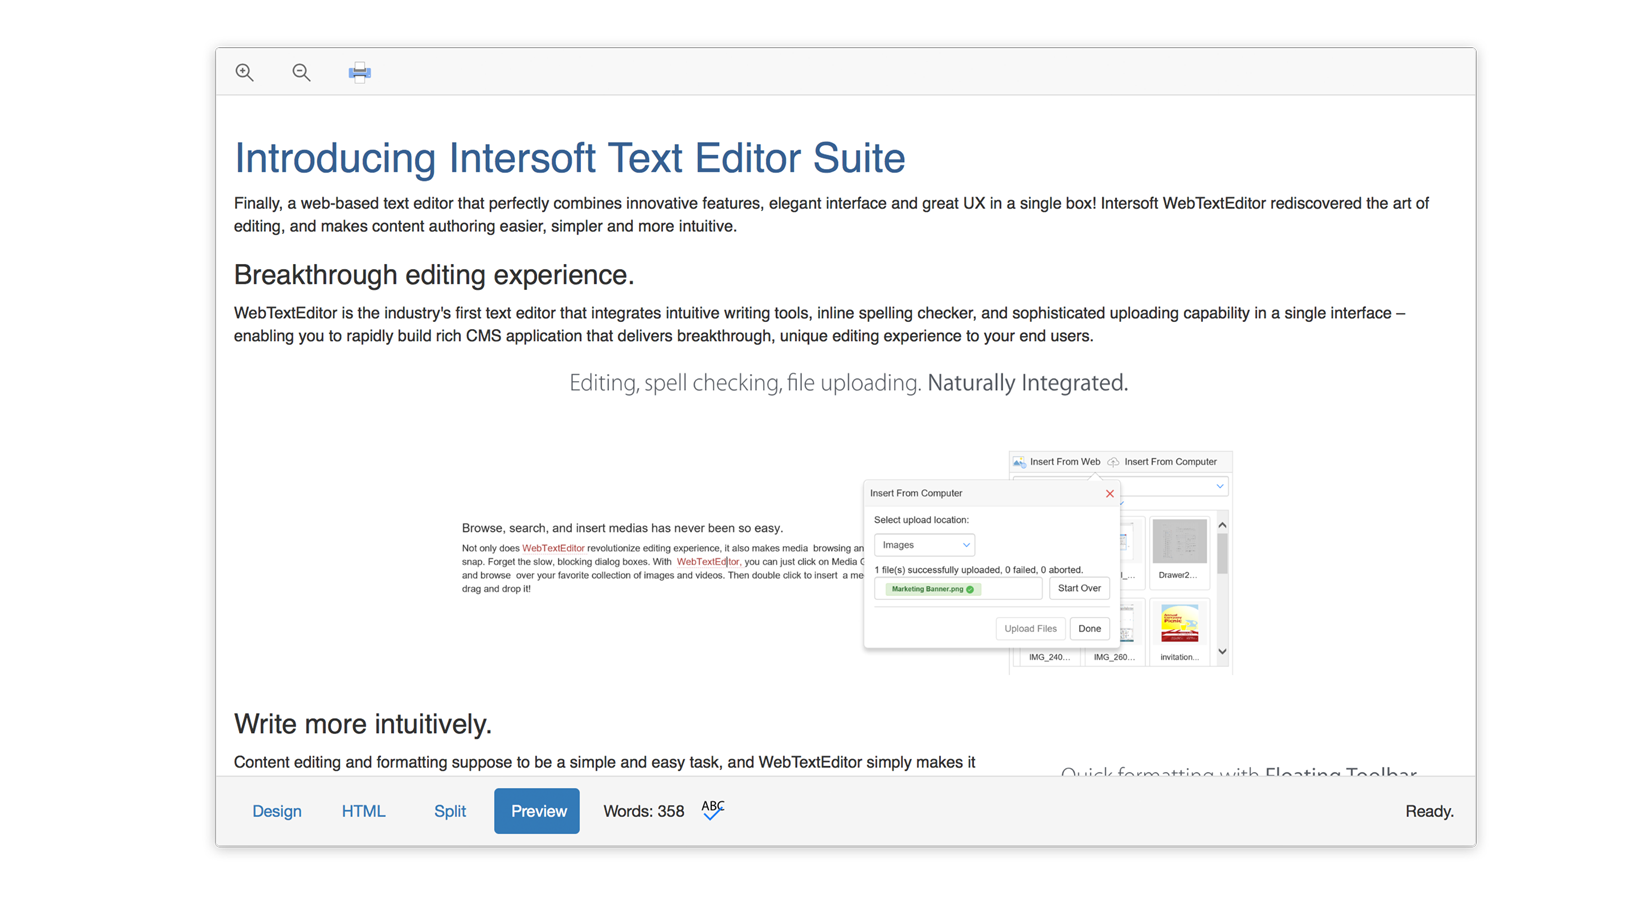Image resolution: width=1640 pixels, height=900 pixels.
Task: Switch to the Design tab
Action: click(277, 811)
